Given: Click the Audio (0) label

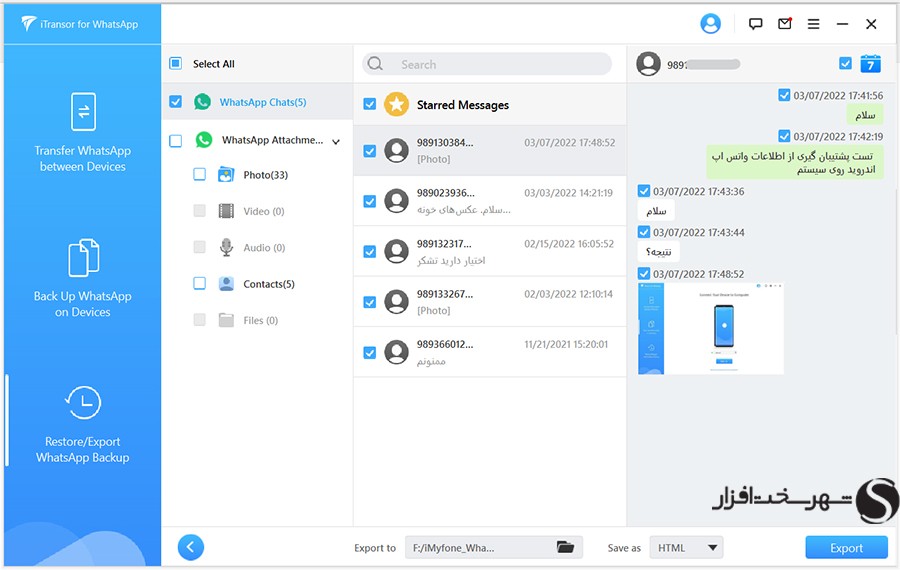Looking at the screenshot, I should tap(264, 247).
